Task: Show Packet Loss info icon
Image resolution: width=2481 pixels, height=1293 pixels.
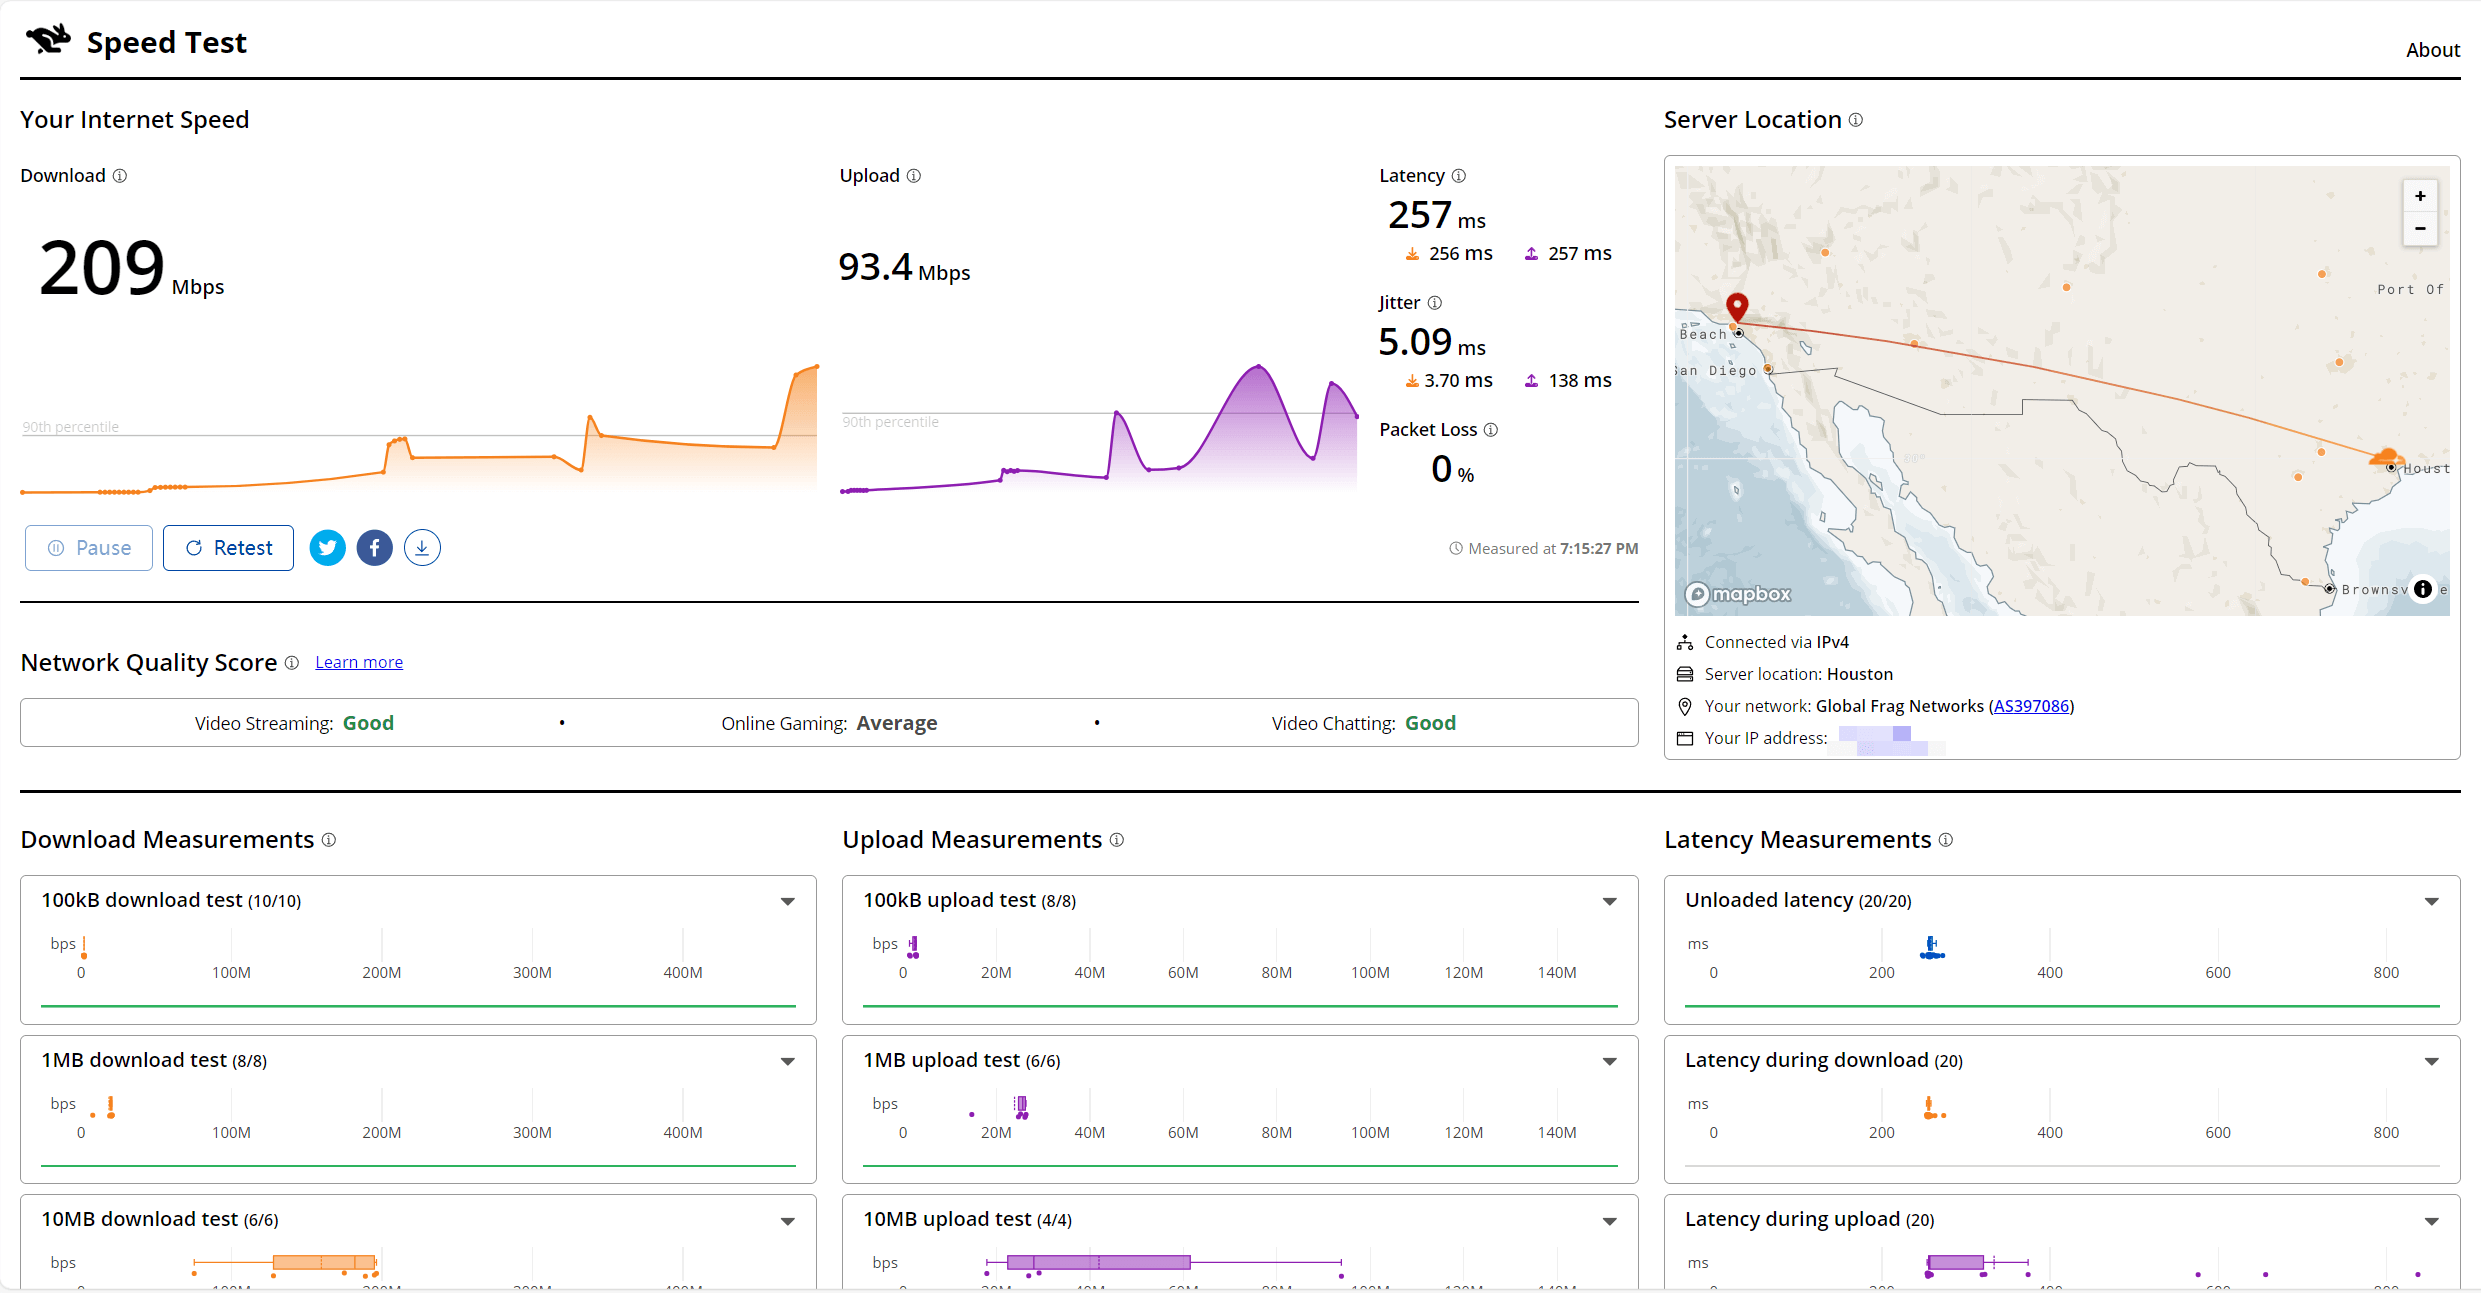Action: coord(1491,430)
